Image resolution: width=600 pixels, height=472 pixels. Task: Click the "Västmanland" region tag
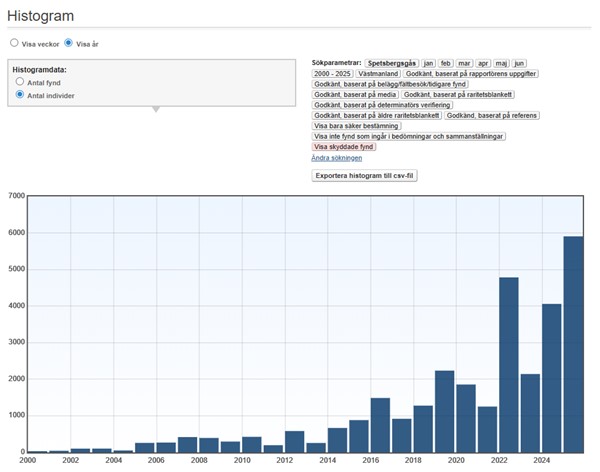381,74
